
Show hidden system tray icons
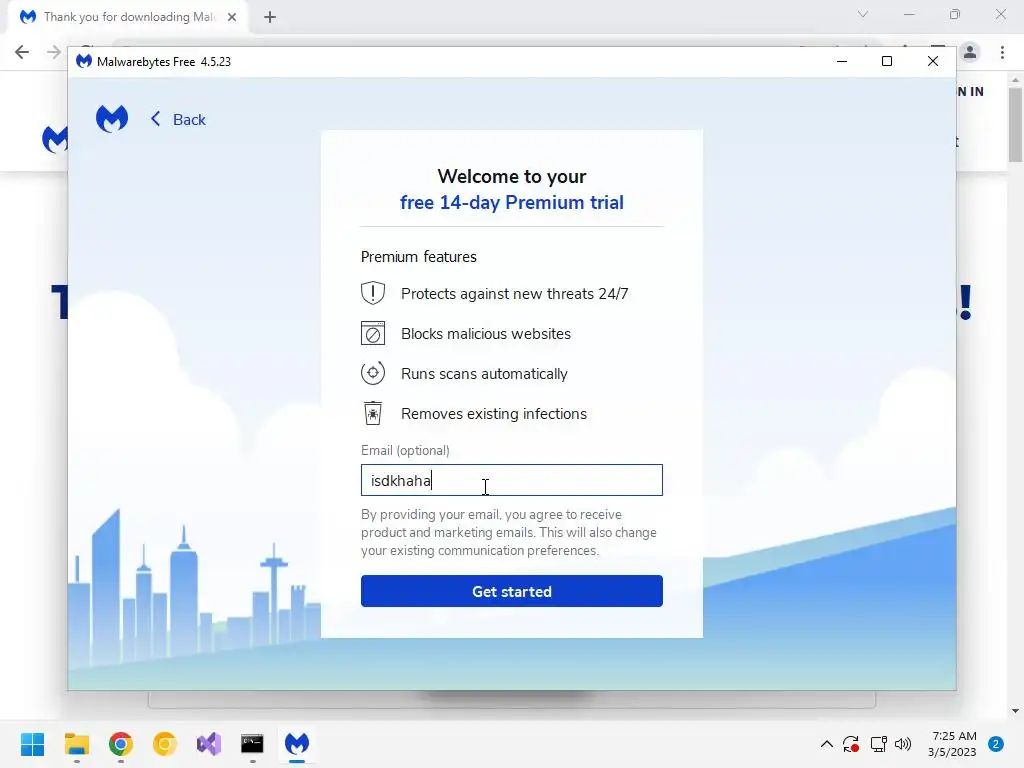(826, 744)
